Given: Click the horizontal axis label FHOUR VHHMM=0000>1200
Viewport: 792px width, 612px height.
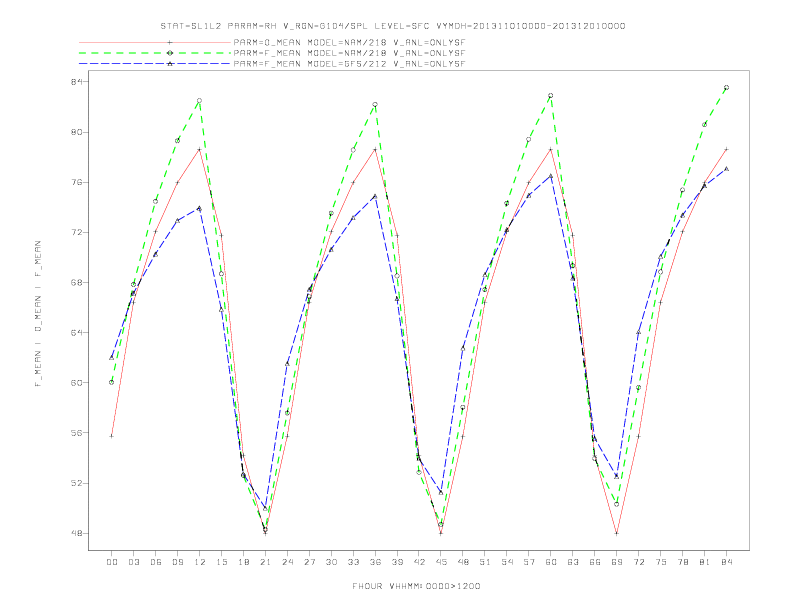Looking at the screenshot, I should 416,586.
